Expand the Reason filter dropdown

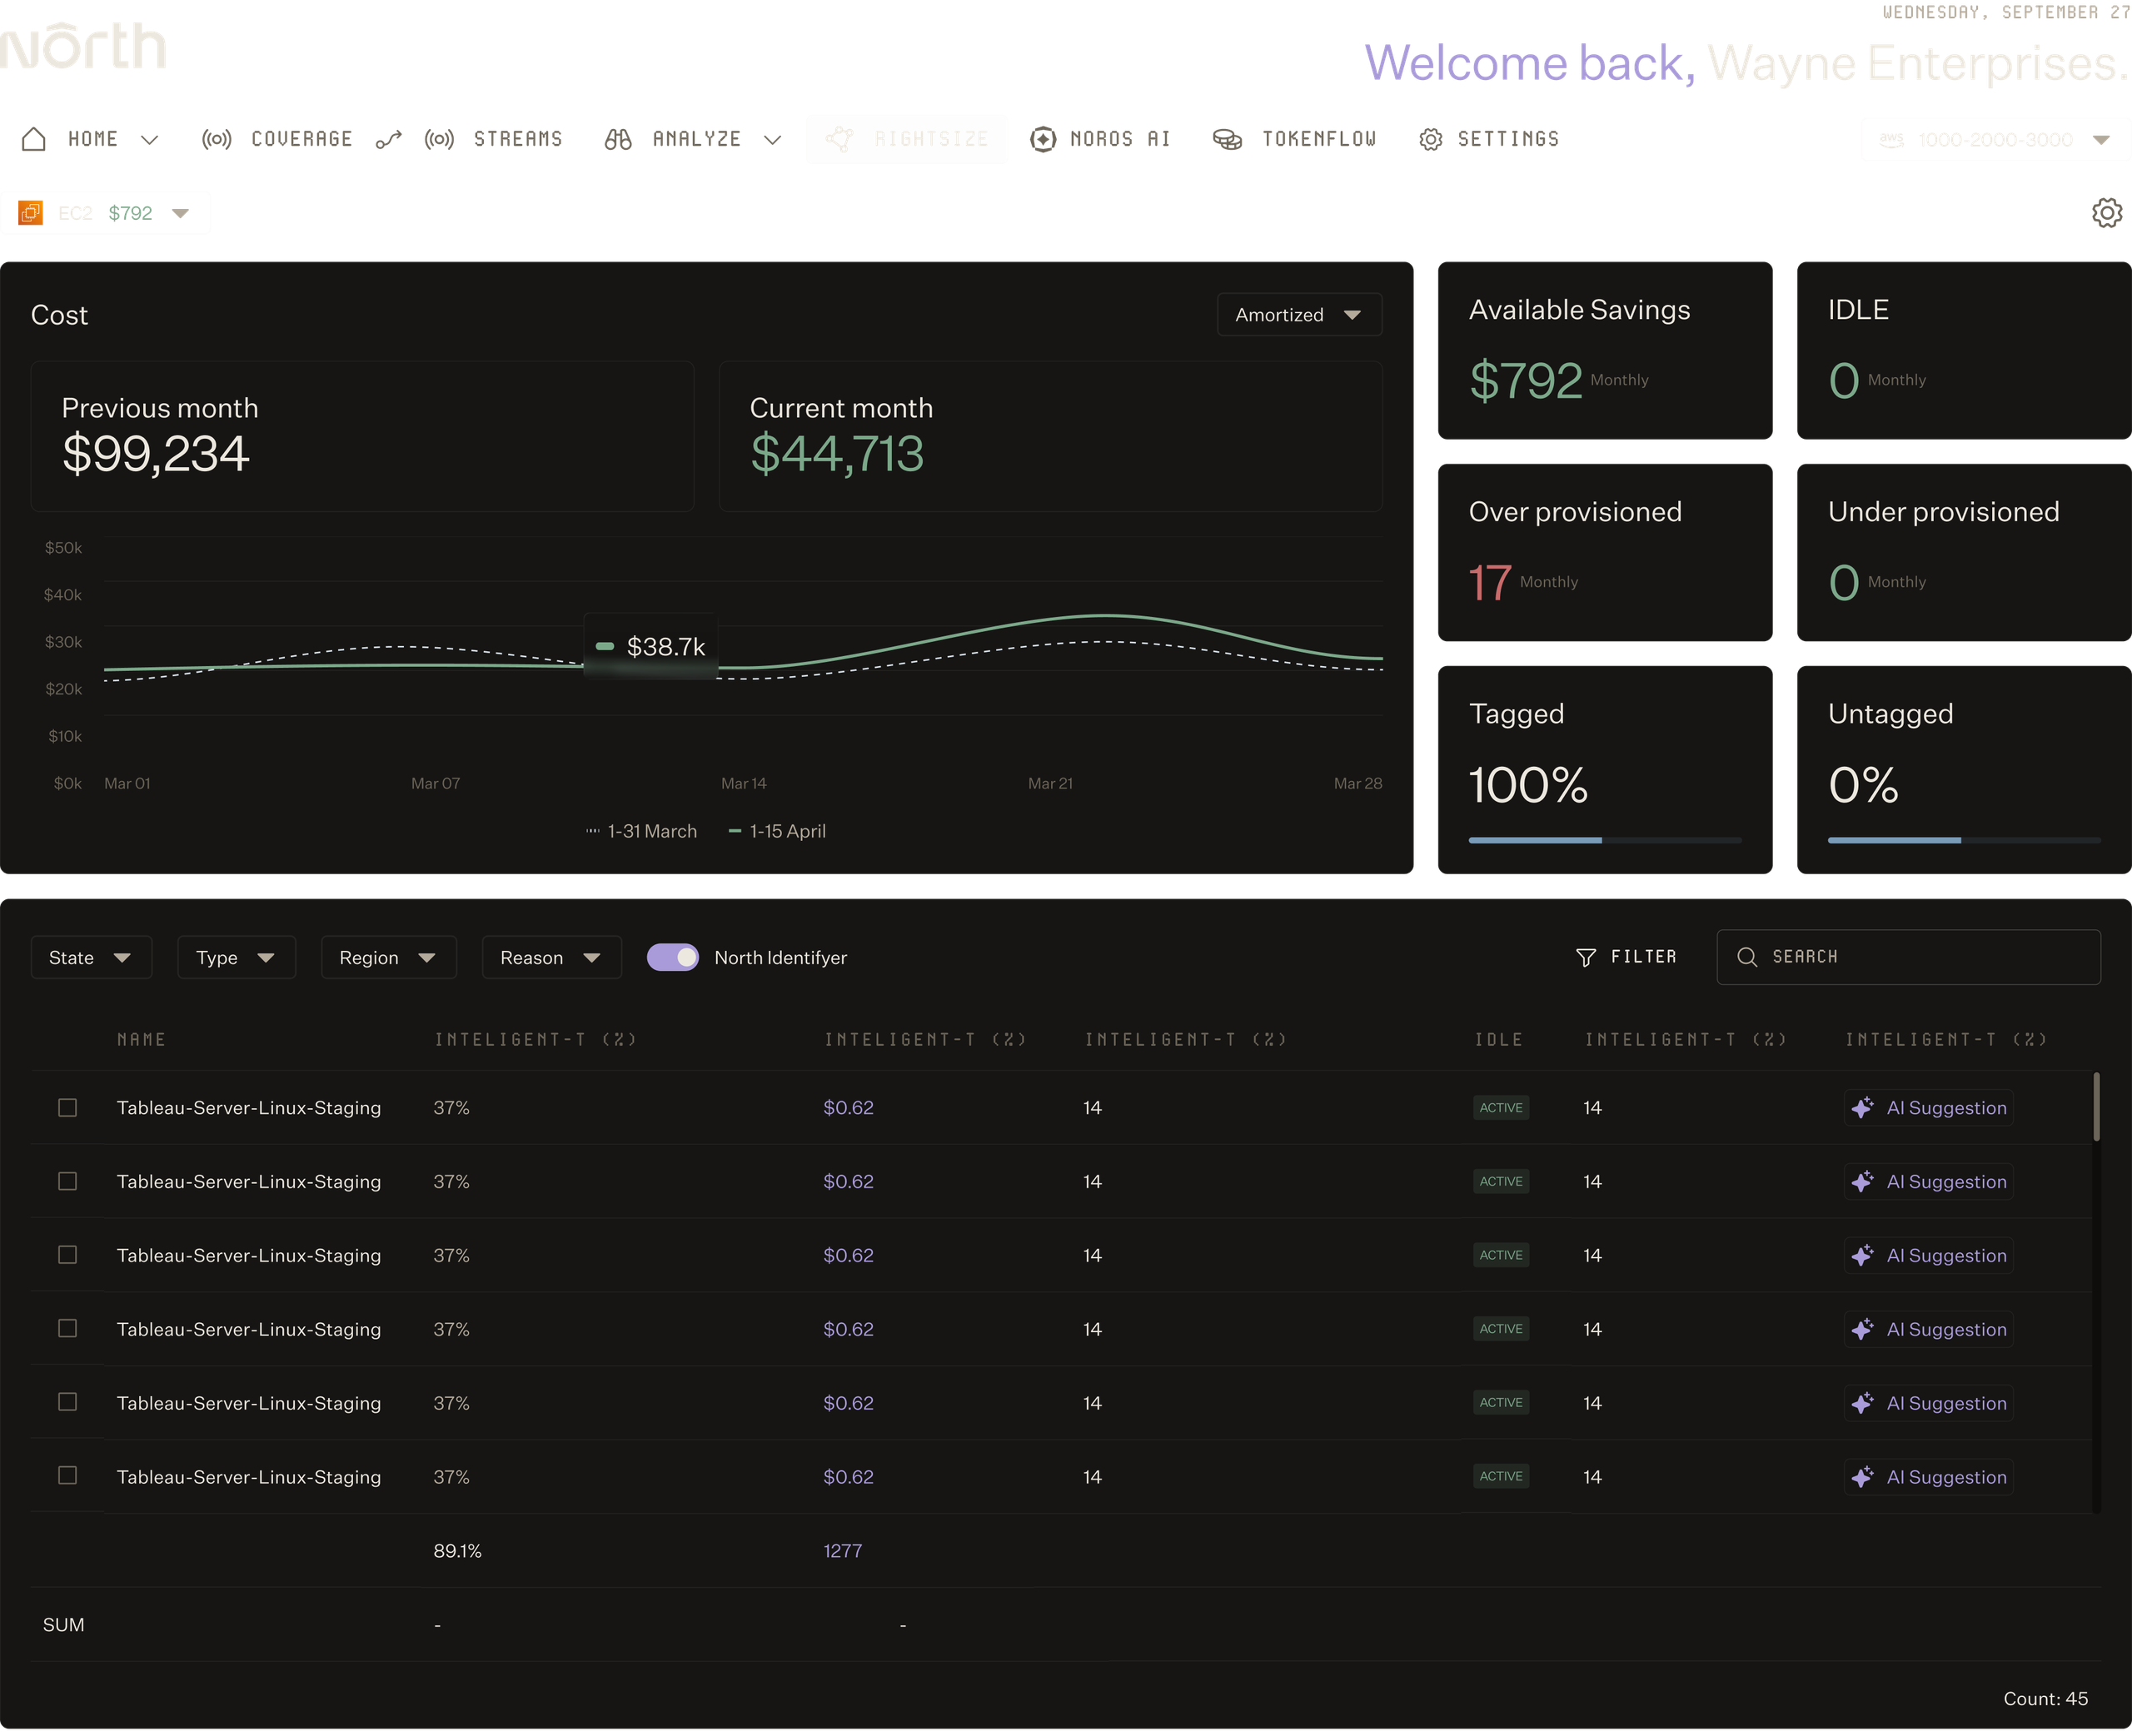[x=551, y=957]
